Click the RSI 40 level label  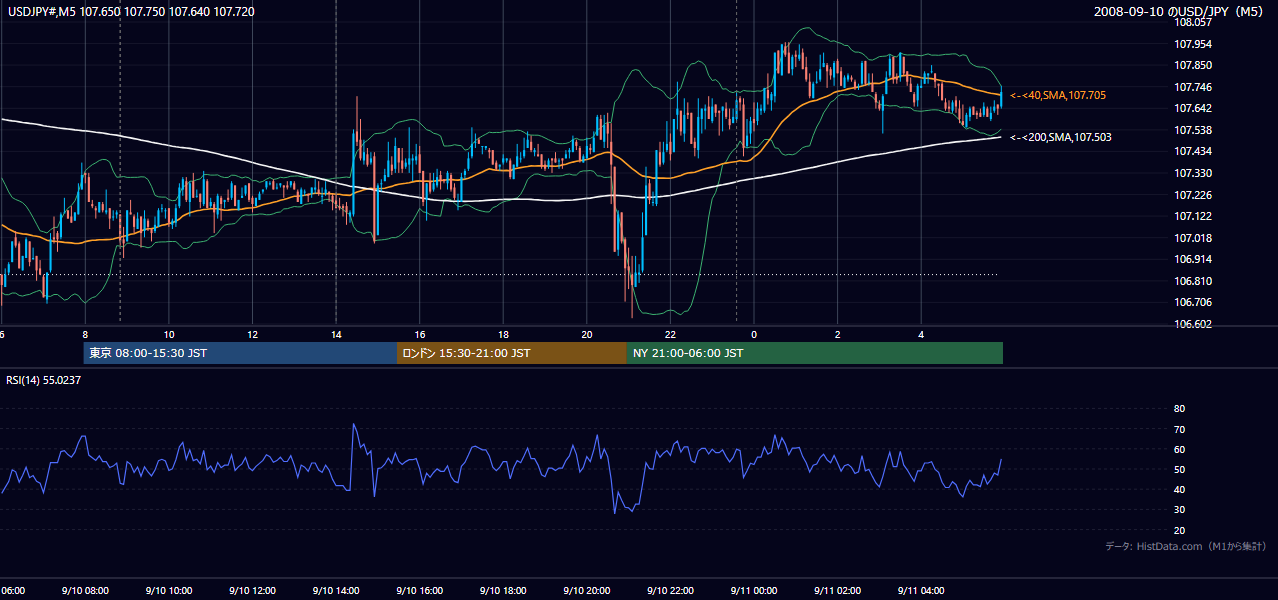[1179, 490]
